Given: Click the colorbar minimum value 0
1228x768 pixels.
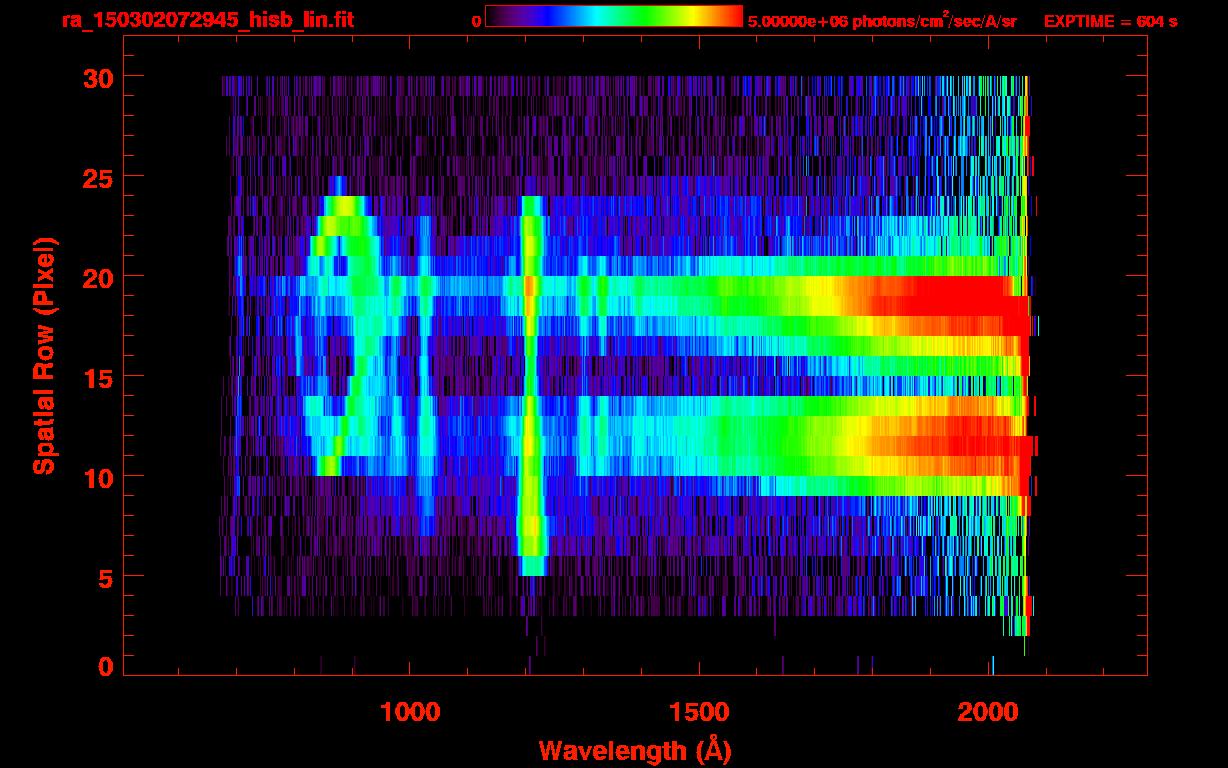Looking at the screenshot, I should 476,21.
